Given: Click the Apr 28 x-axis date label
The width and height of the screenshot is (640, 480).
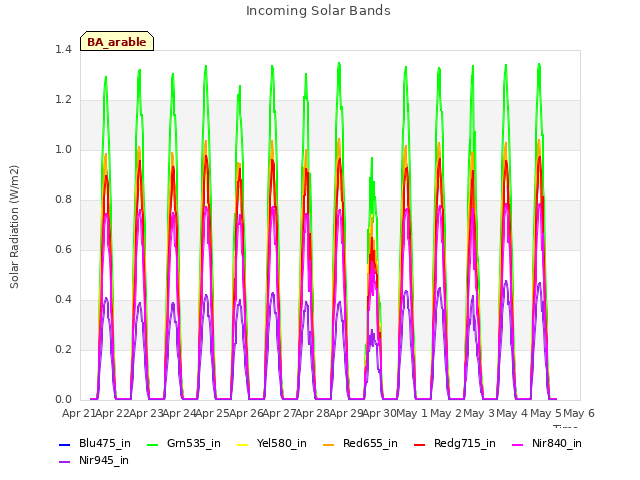Looking at the screenshot, I should click(312, 413).
